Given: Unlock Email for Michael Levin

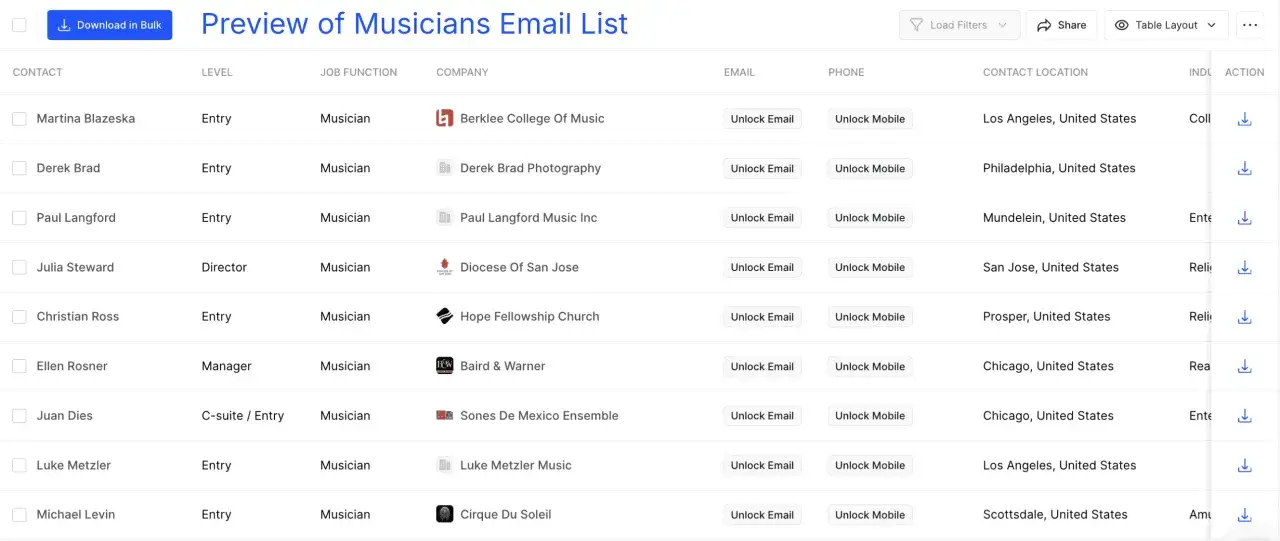Looking at the screenshot, I should click(762, 515).
